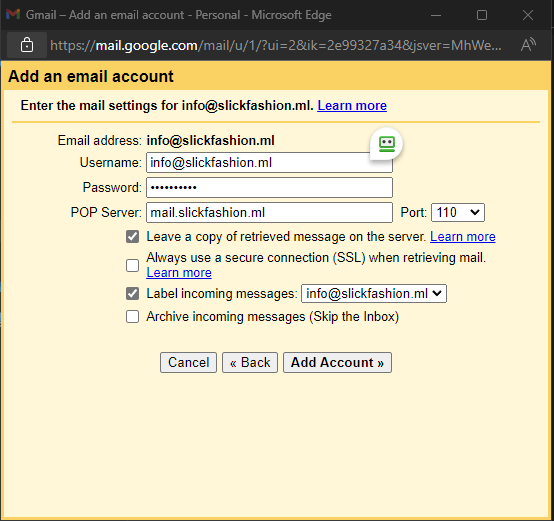
Task: Maximize the Edge window
Action: (x=482, y=15)
